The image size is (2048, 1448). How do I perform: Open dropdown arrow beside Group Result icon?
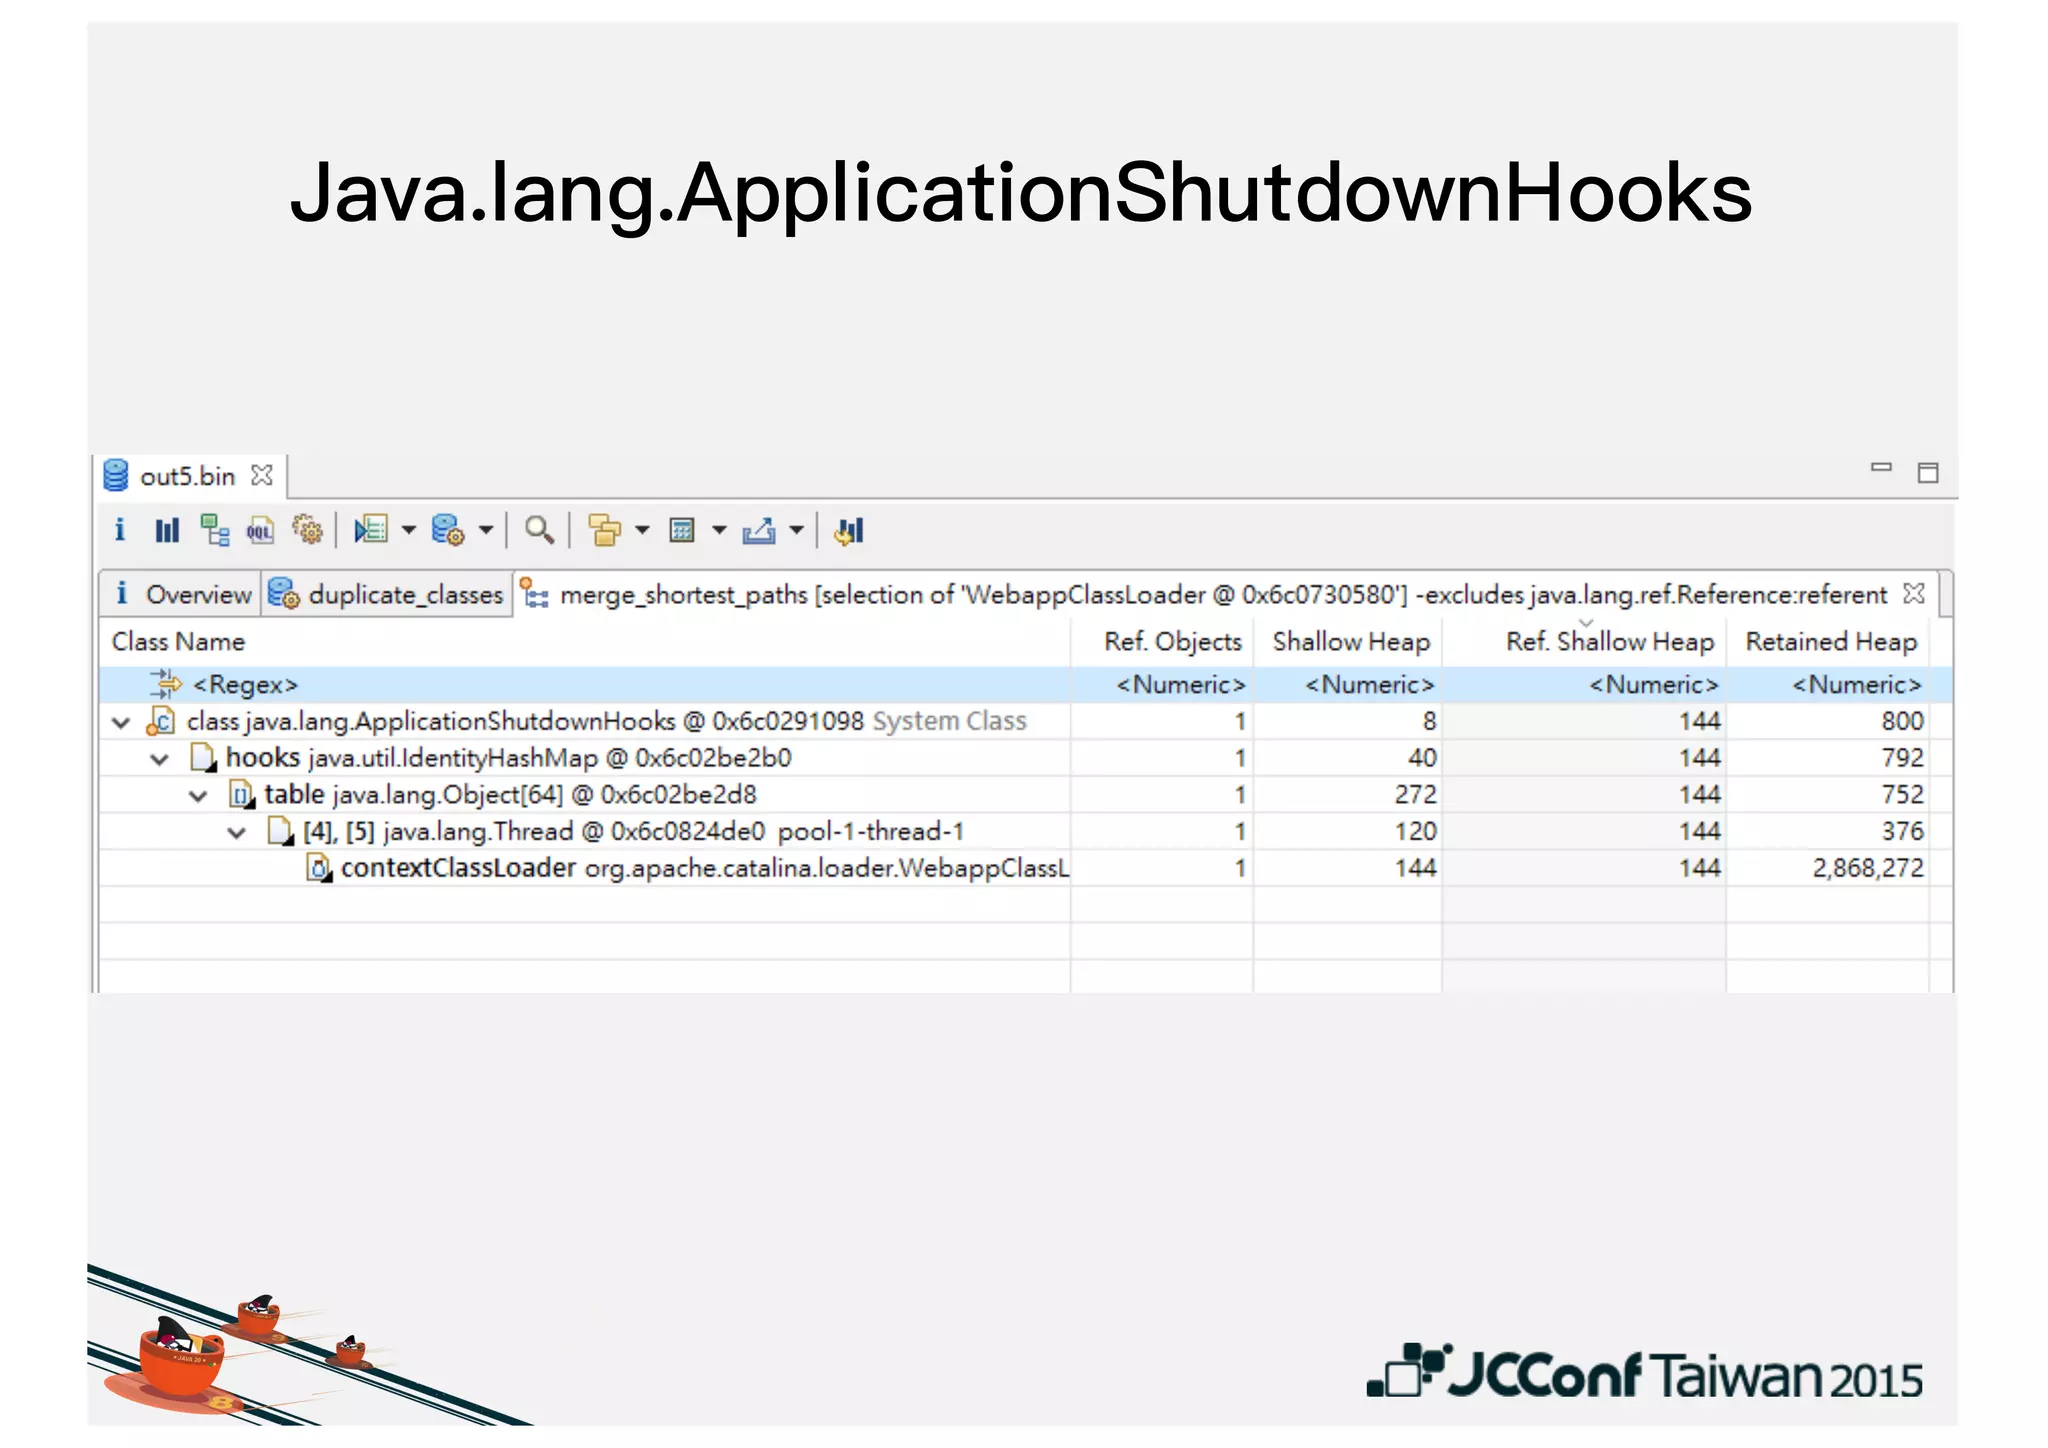[642, 530]
